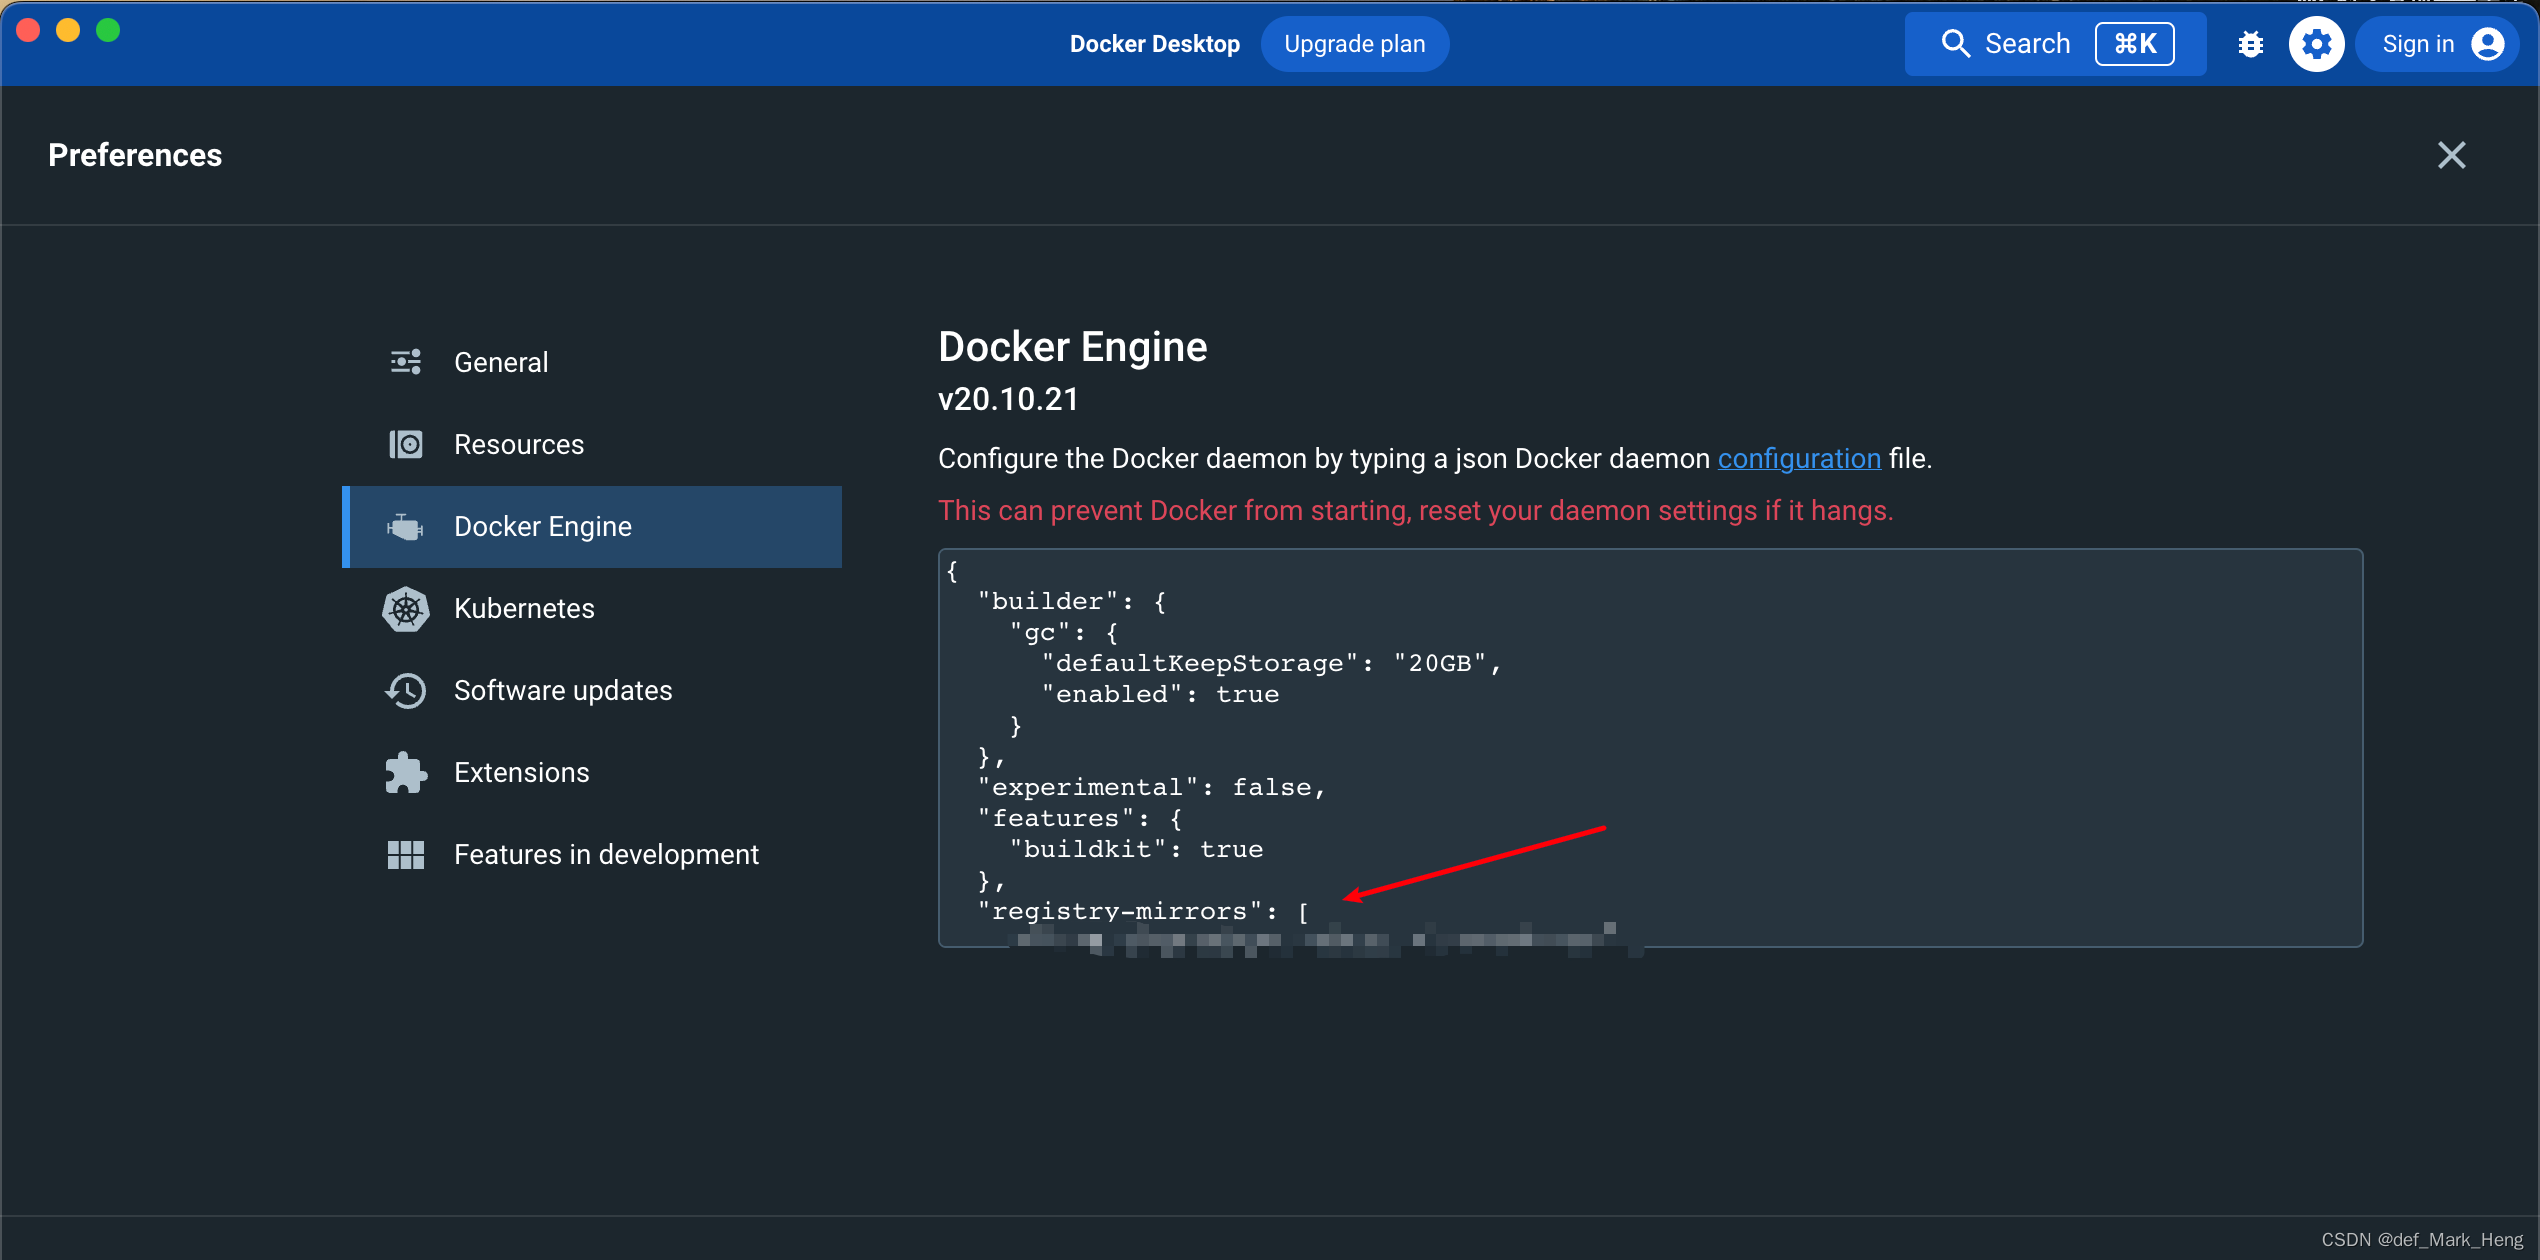Click the Extensions puzzle piece icon
This screenshot has width=2540, height=1260.
click(405, 772)
